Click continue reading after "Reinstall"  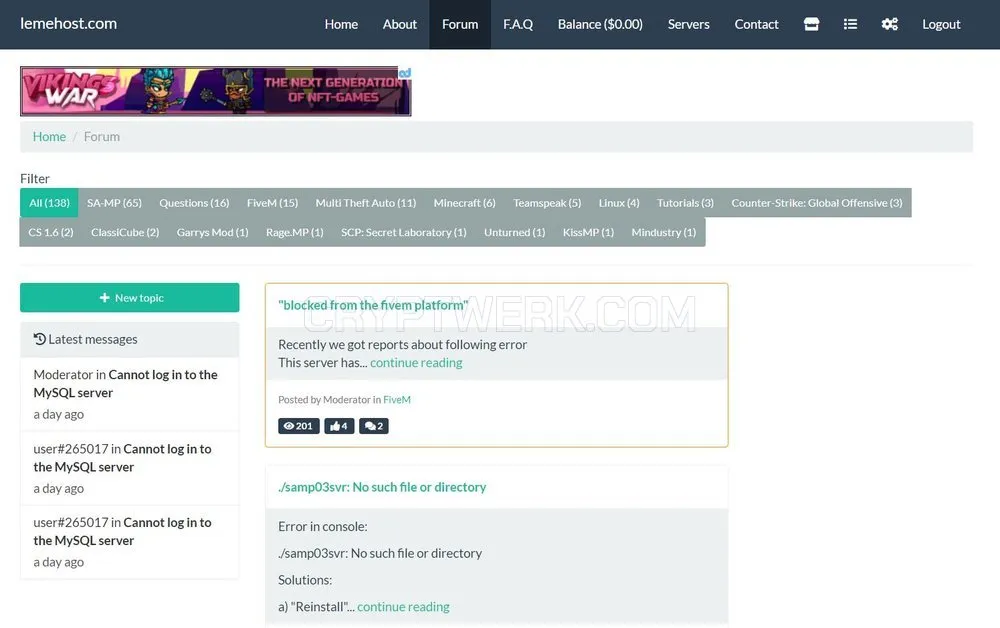pos(403,607)
